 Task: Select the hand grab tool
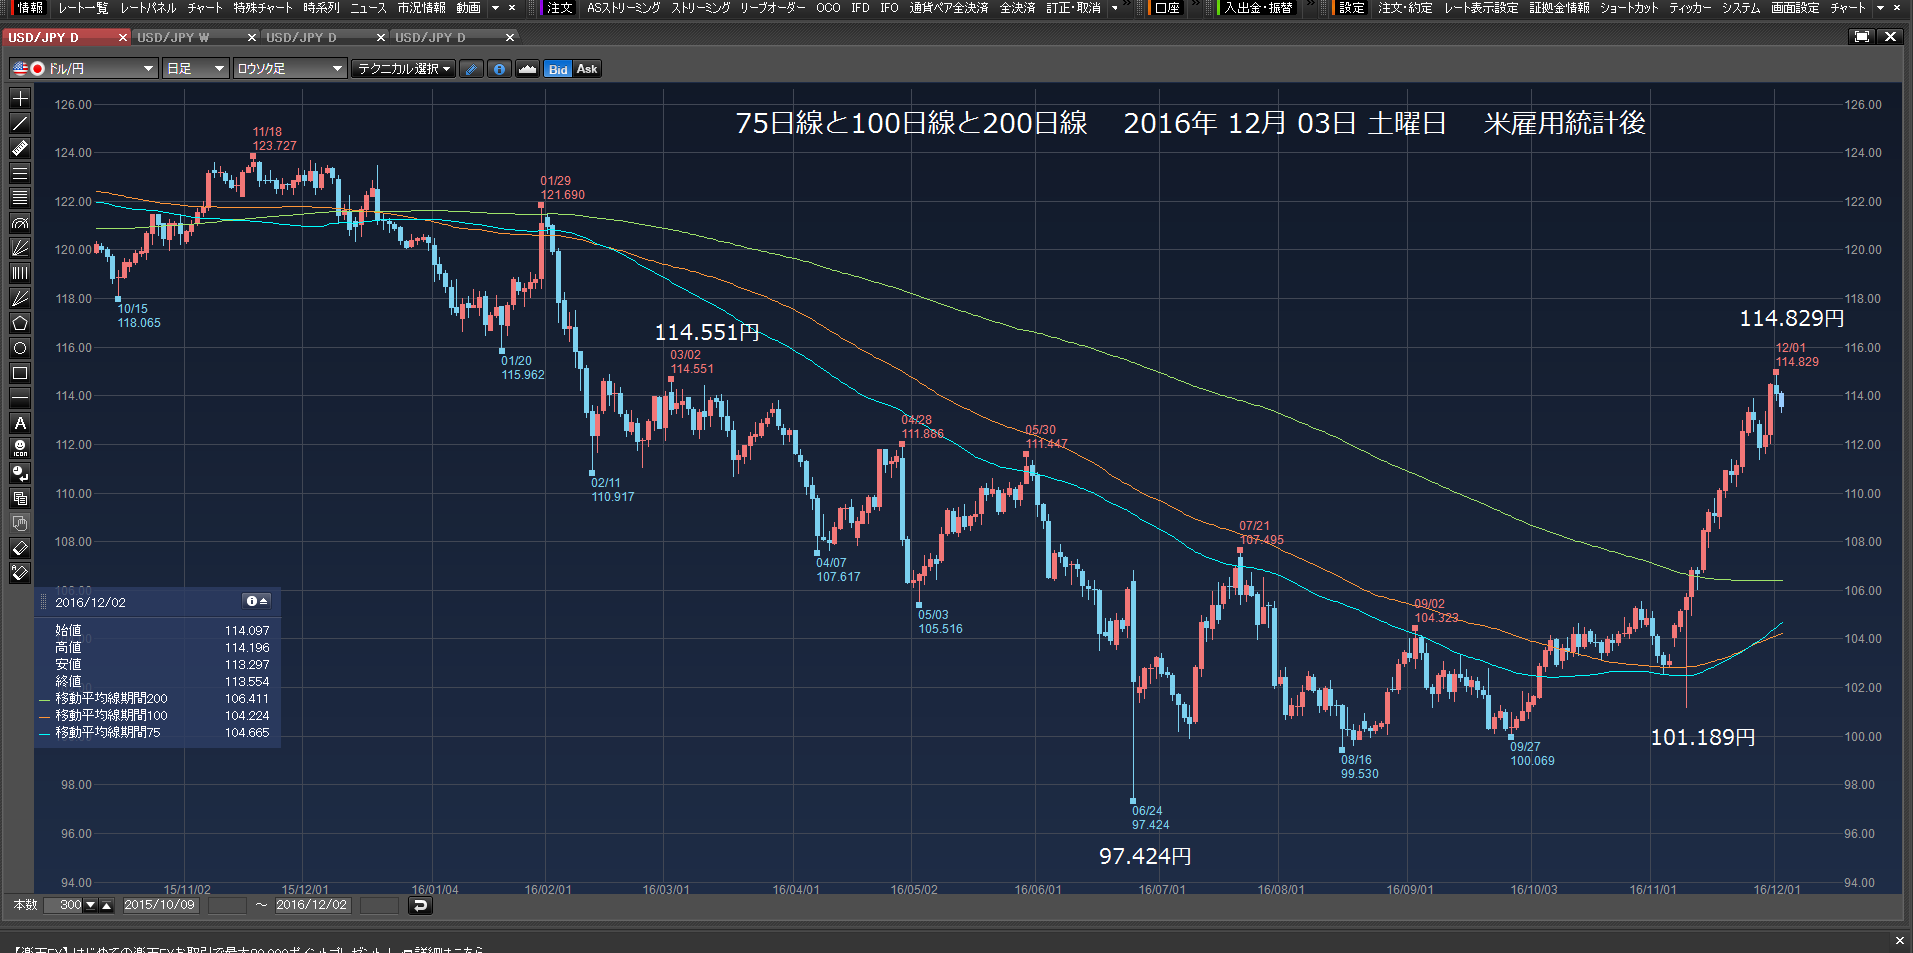pyautogui.click(x=20, y=523)
